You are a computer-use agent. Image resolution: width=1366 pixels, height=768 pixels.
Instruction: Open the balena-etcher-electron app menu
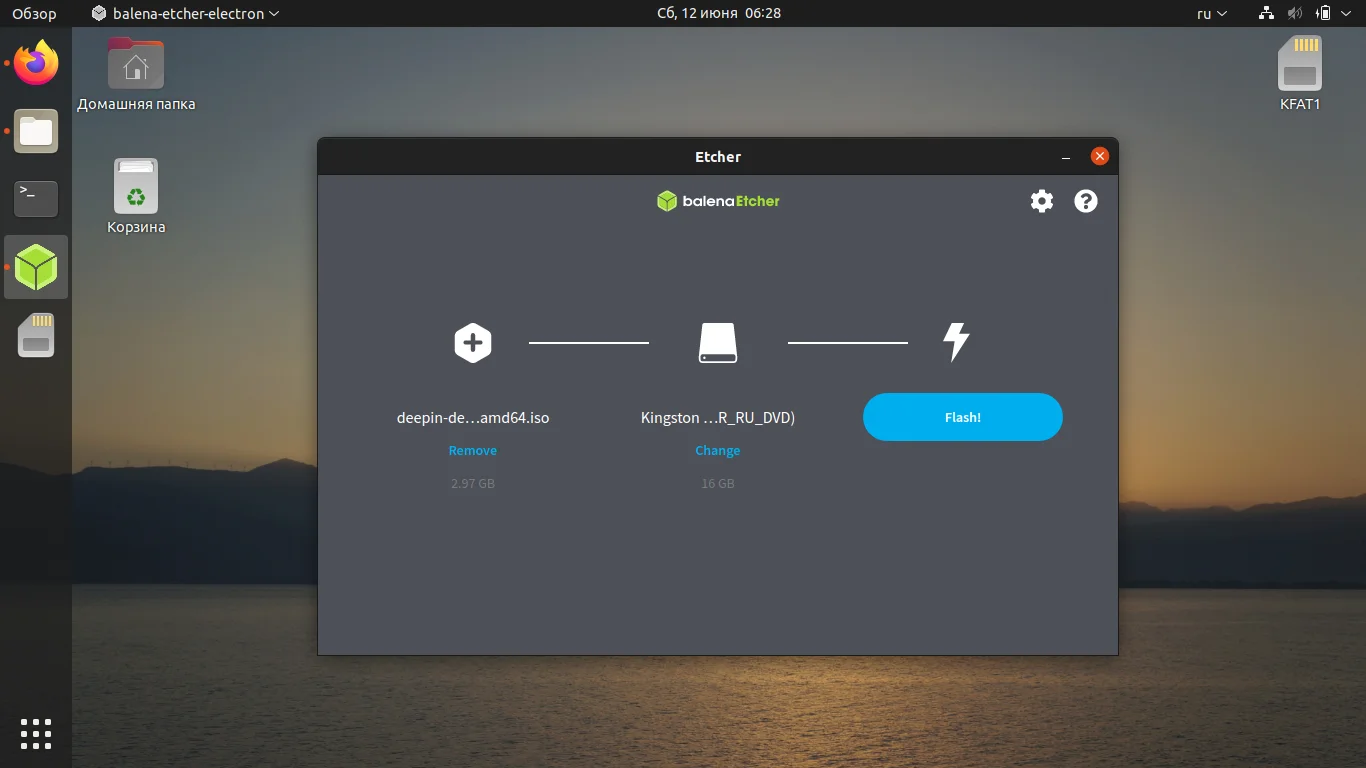[x=185, y=14]
